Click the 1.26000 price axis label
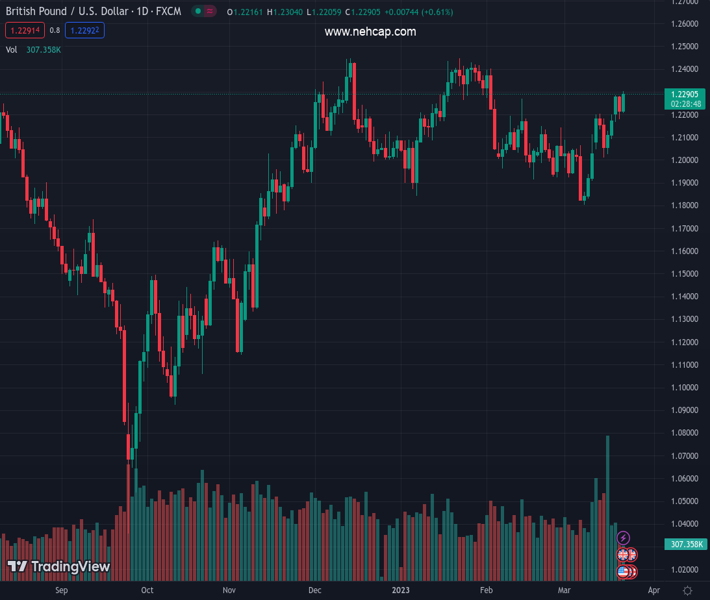Screen dimensions: 710x600 point(685,24)
